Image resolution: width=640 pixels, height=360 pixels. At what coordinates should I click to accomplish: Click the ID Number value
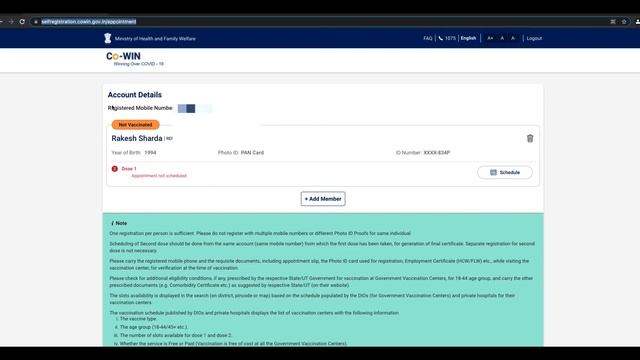point(436,153)
